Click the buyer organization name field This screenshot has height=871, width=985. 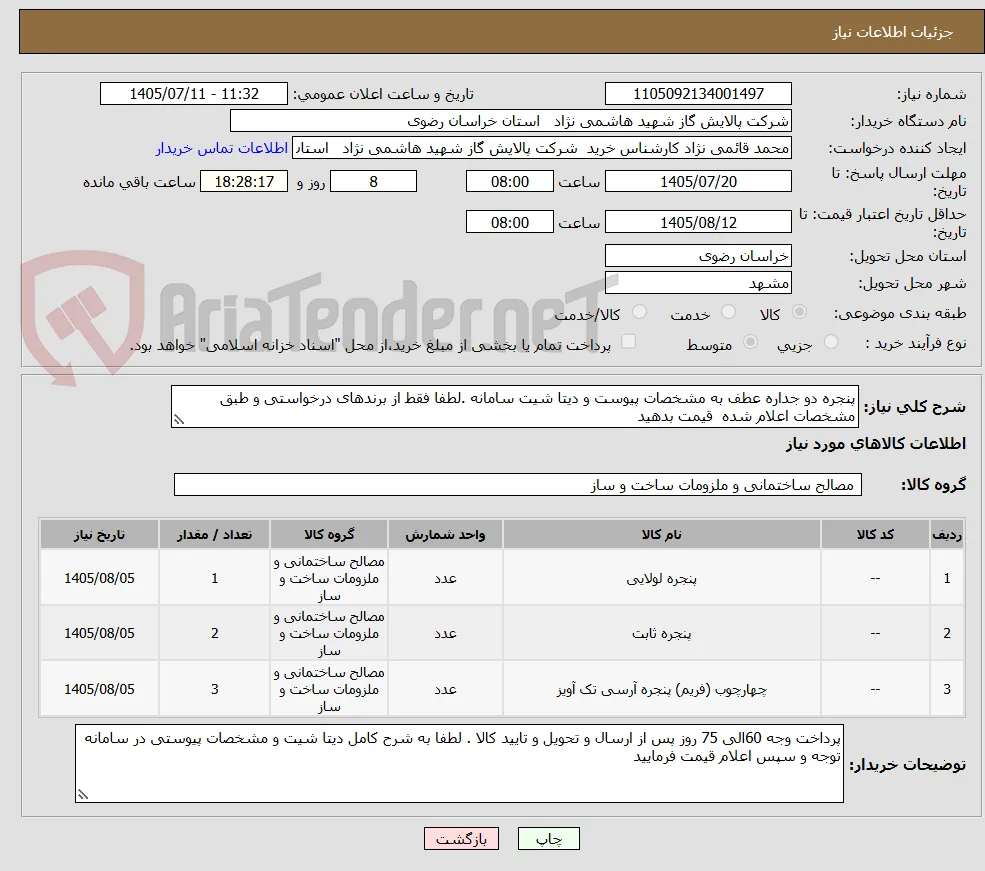(x=511, y=121)
